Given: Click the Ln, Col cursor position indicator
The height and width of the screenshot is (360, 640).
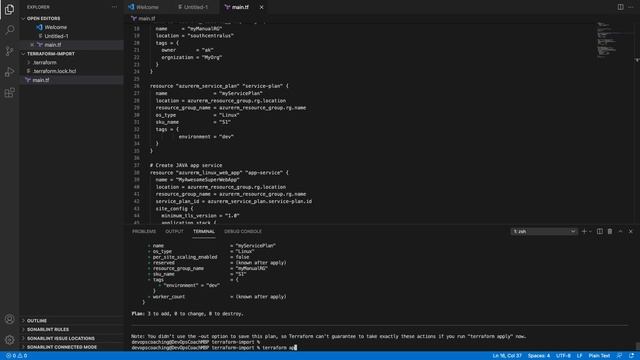Looking at the screenshot, I should [x=507, y=356].
